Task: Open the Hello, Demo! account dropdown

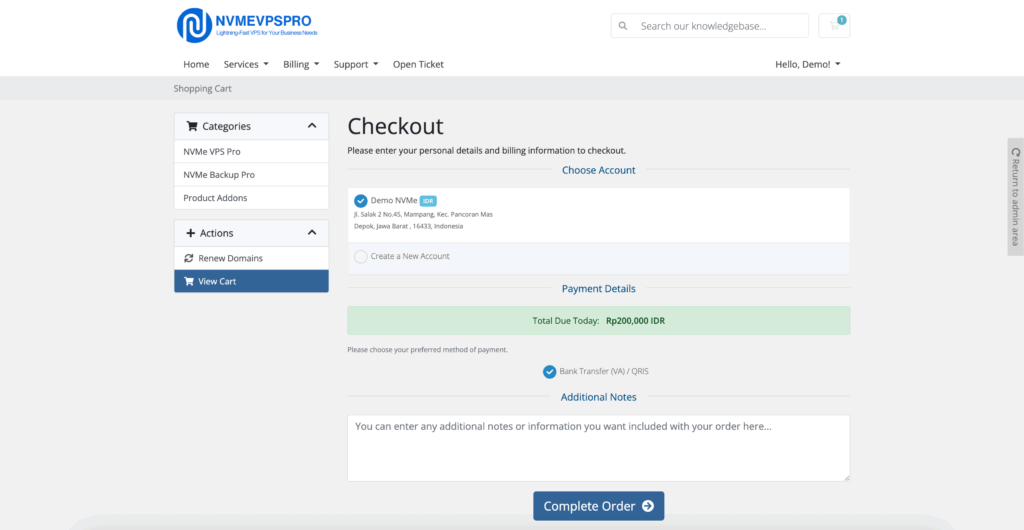Action: (x=807, y=64)
